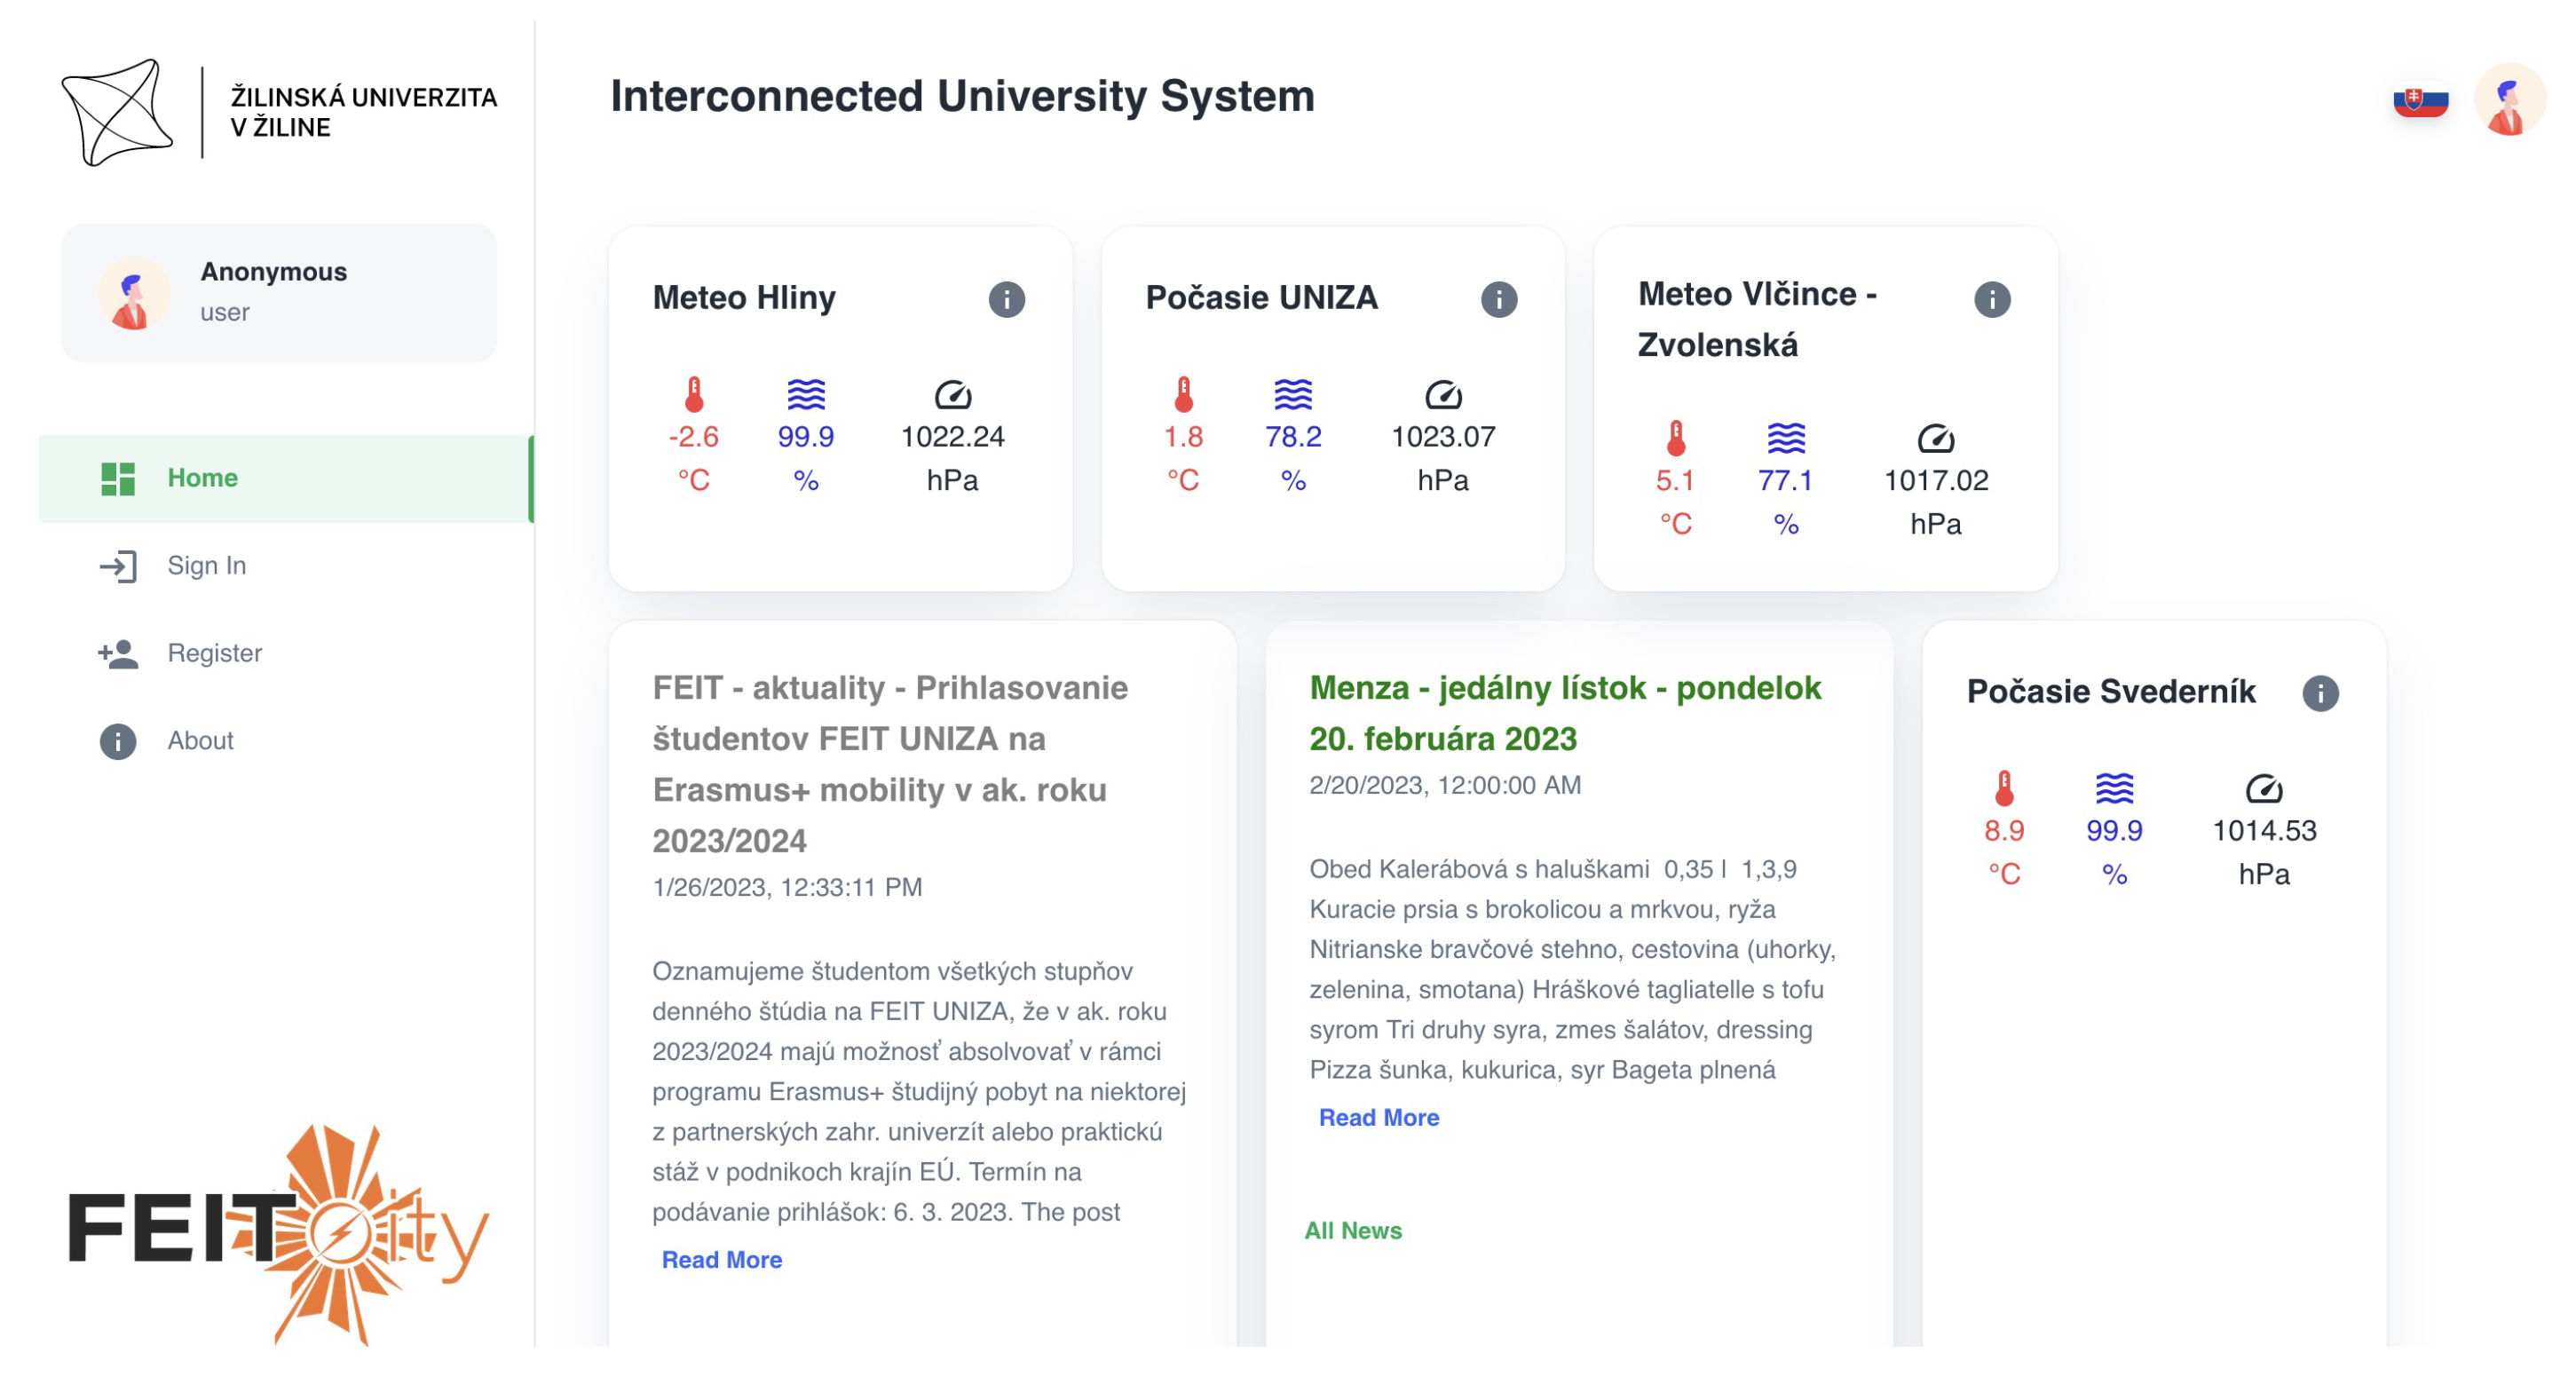
Task: Click the About info icon in sidebar
Action: click(118, 741)
